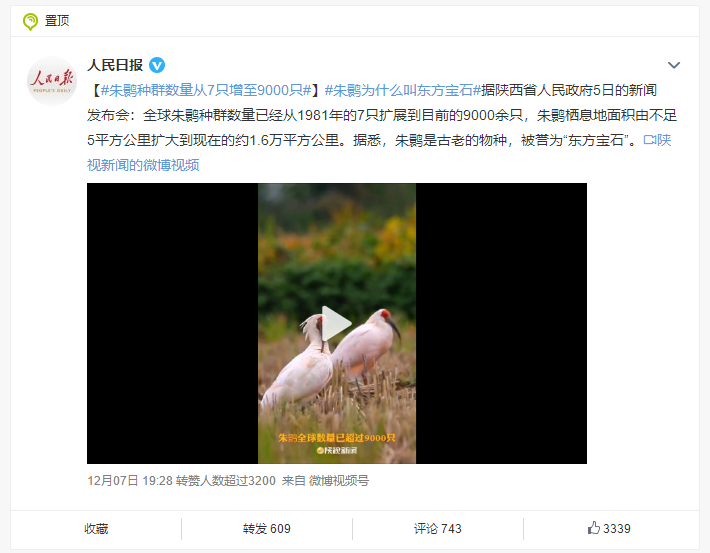710x553 pixels.
Task: Click the post timestamp 12月07日 19:28
Action: coord(130,481)
